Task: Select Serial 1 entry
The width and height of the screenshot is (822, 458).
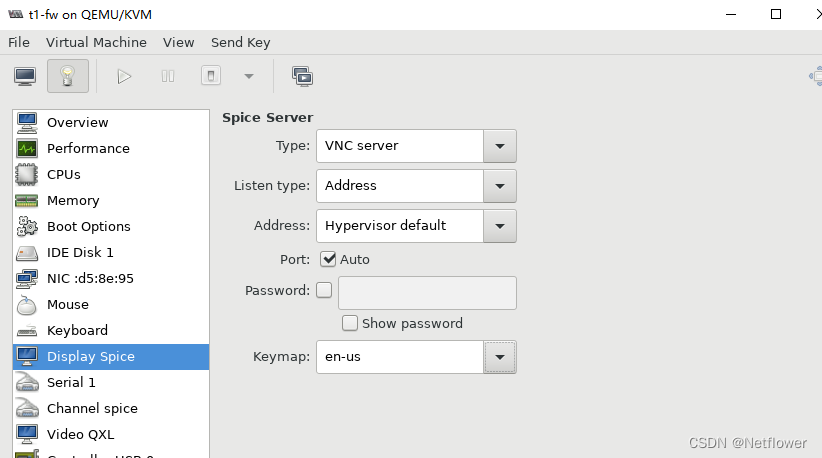Action: tap(111, 383)
